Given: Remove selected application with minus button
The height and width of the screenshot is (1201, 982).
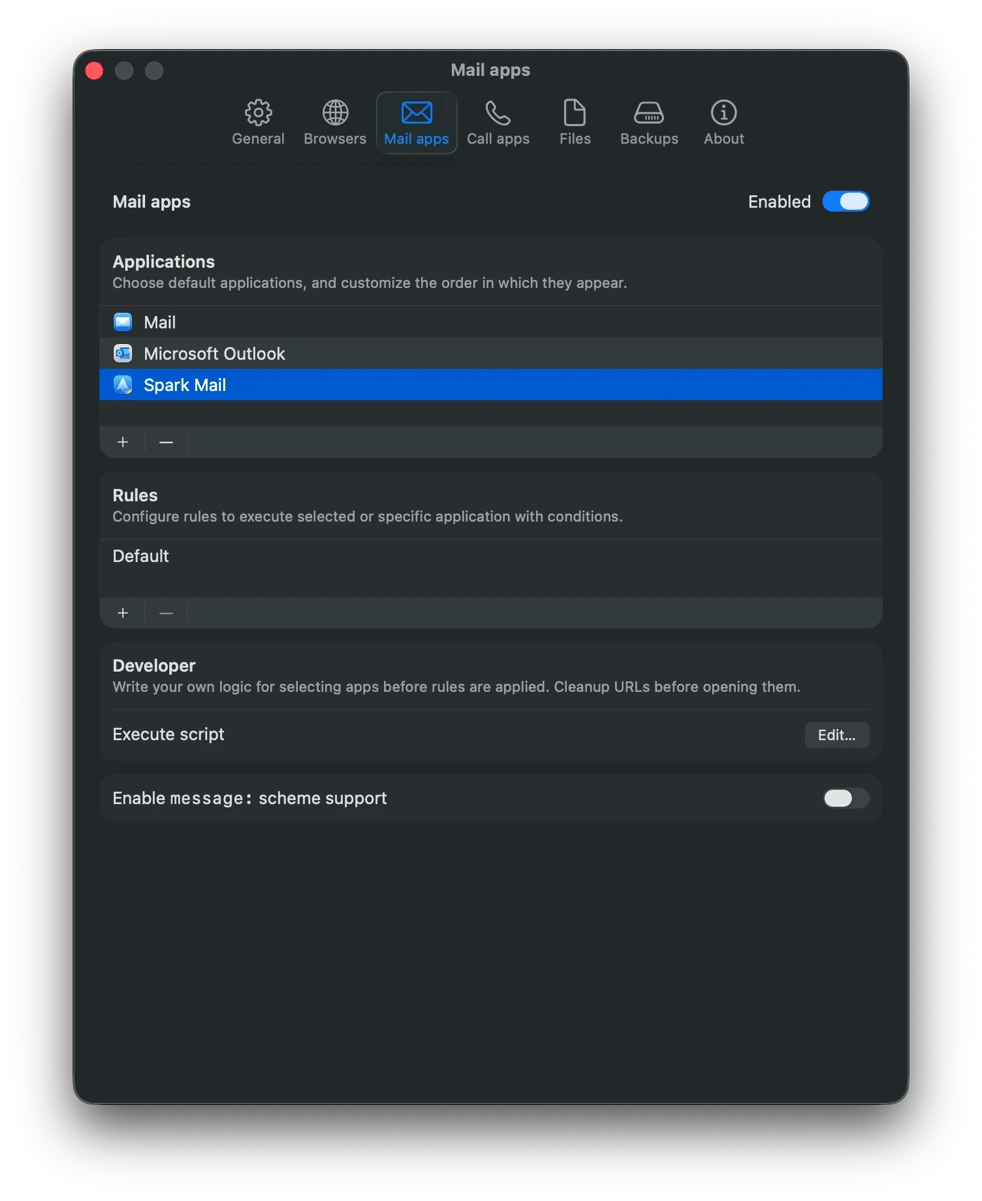Looking at the screenshot, I should [x=166, y=442].
